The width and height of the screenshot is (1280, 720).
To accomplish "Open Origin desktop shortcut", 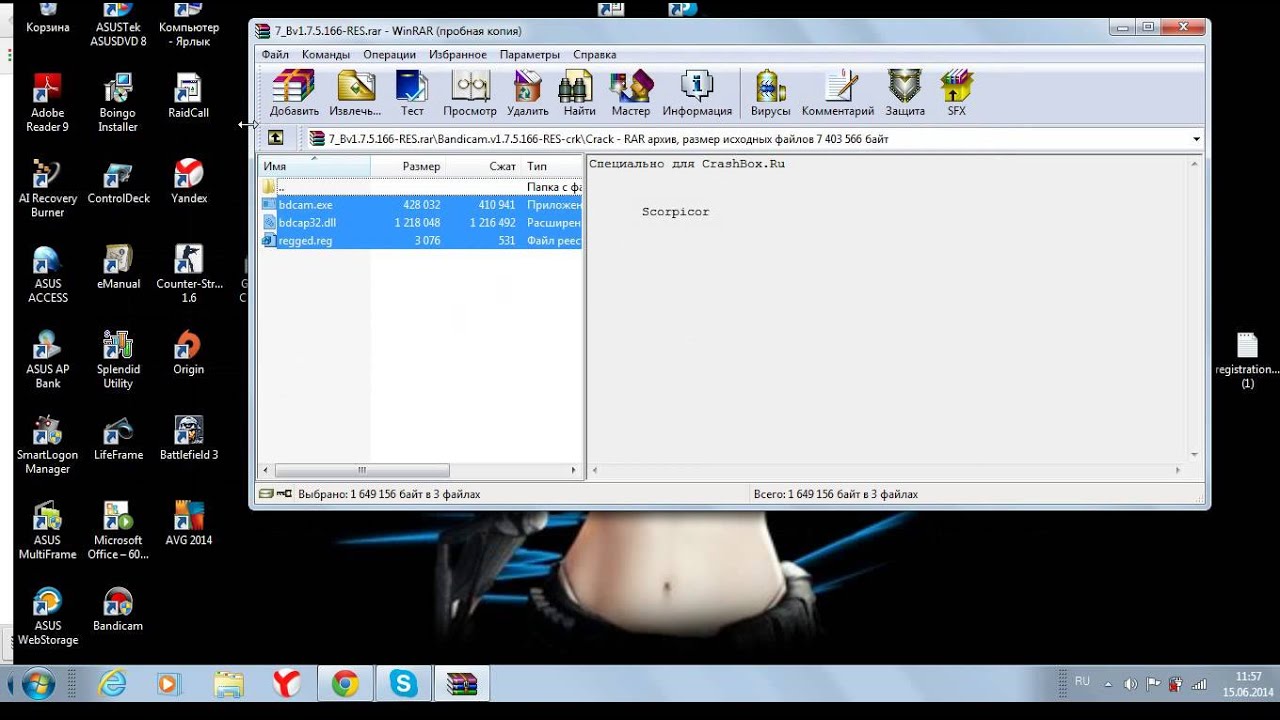I will [x=188, y=353].
